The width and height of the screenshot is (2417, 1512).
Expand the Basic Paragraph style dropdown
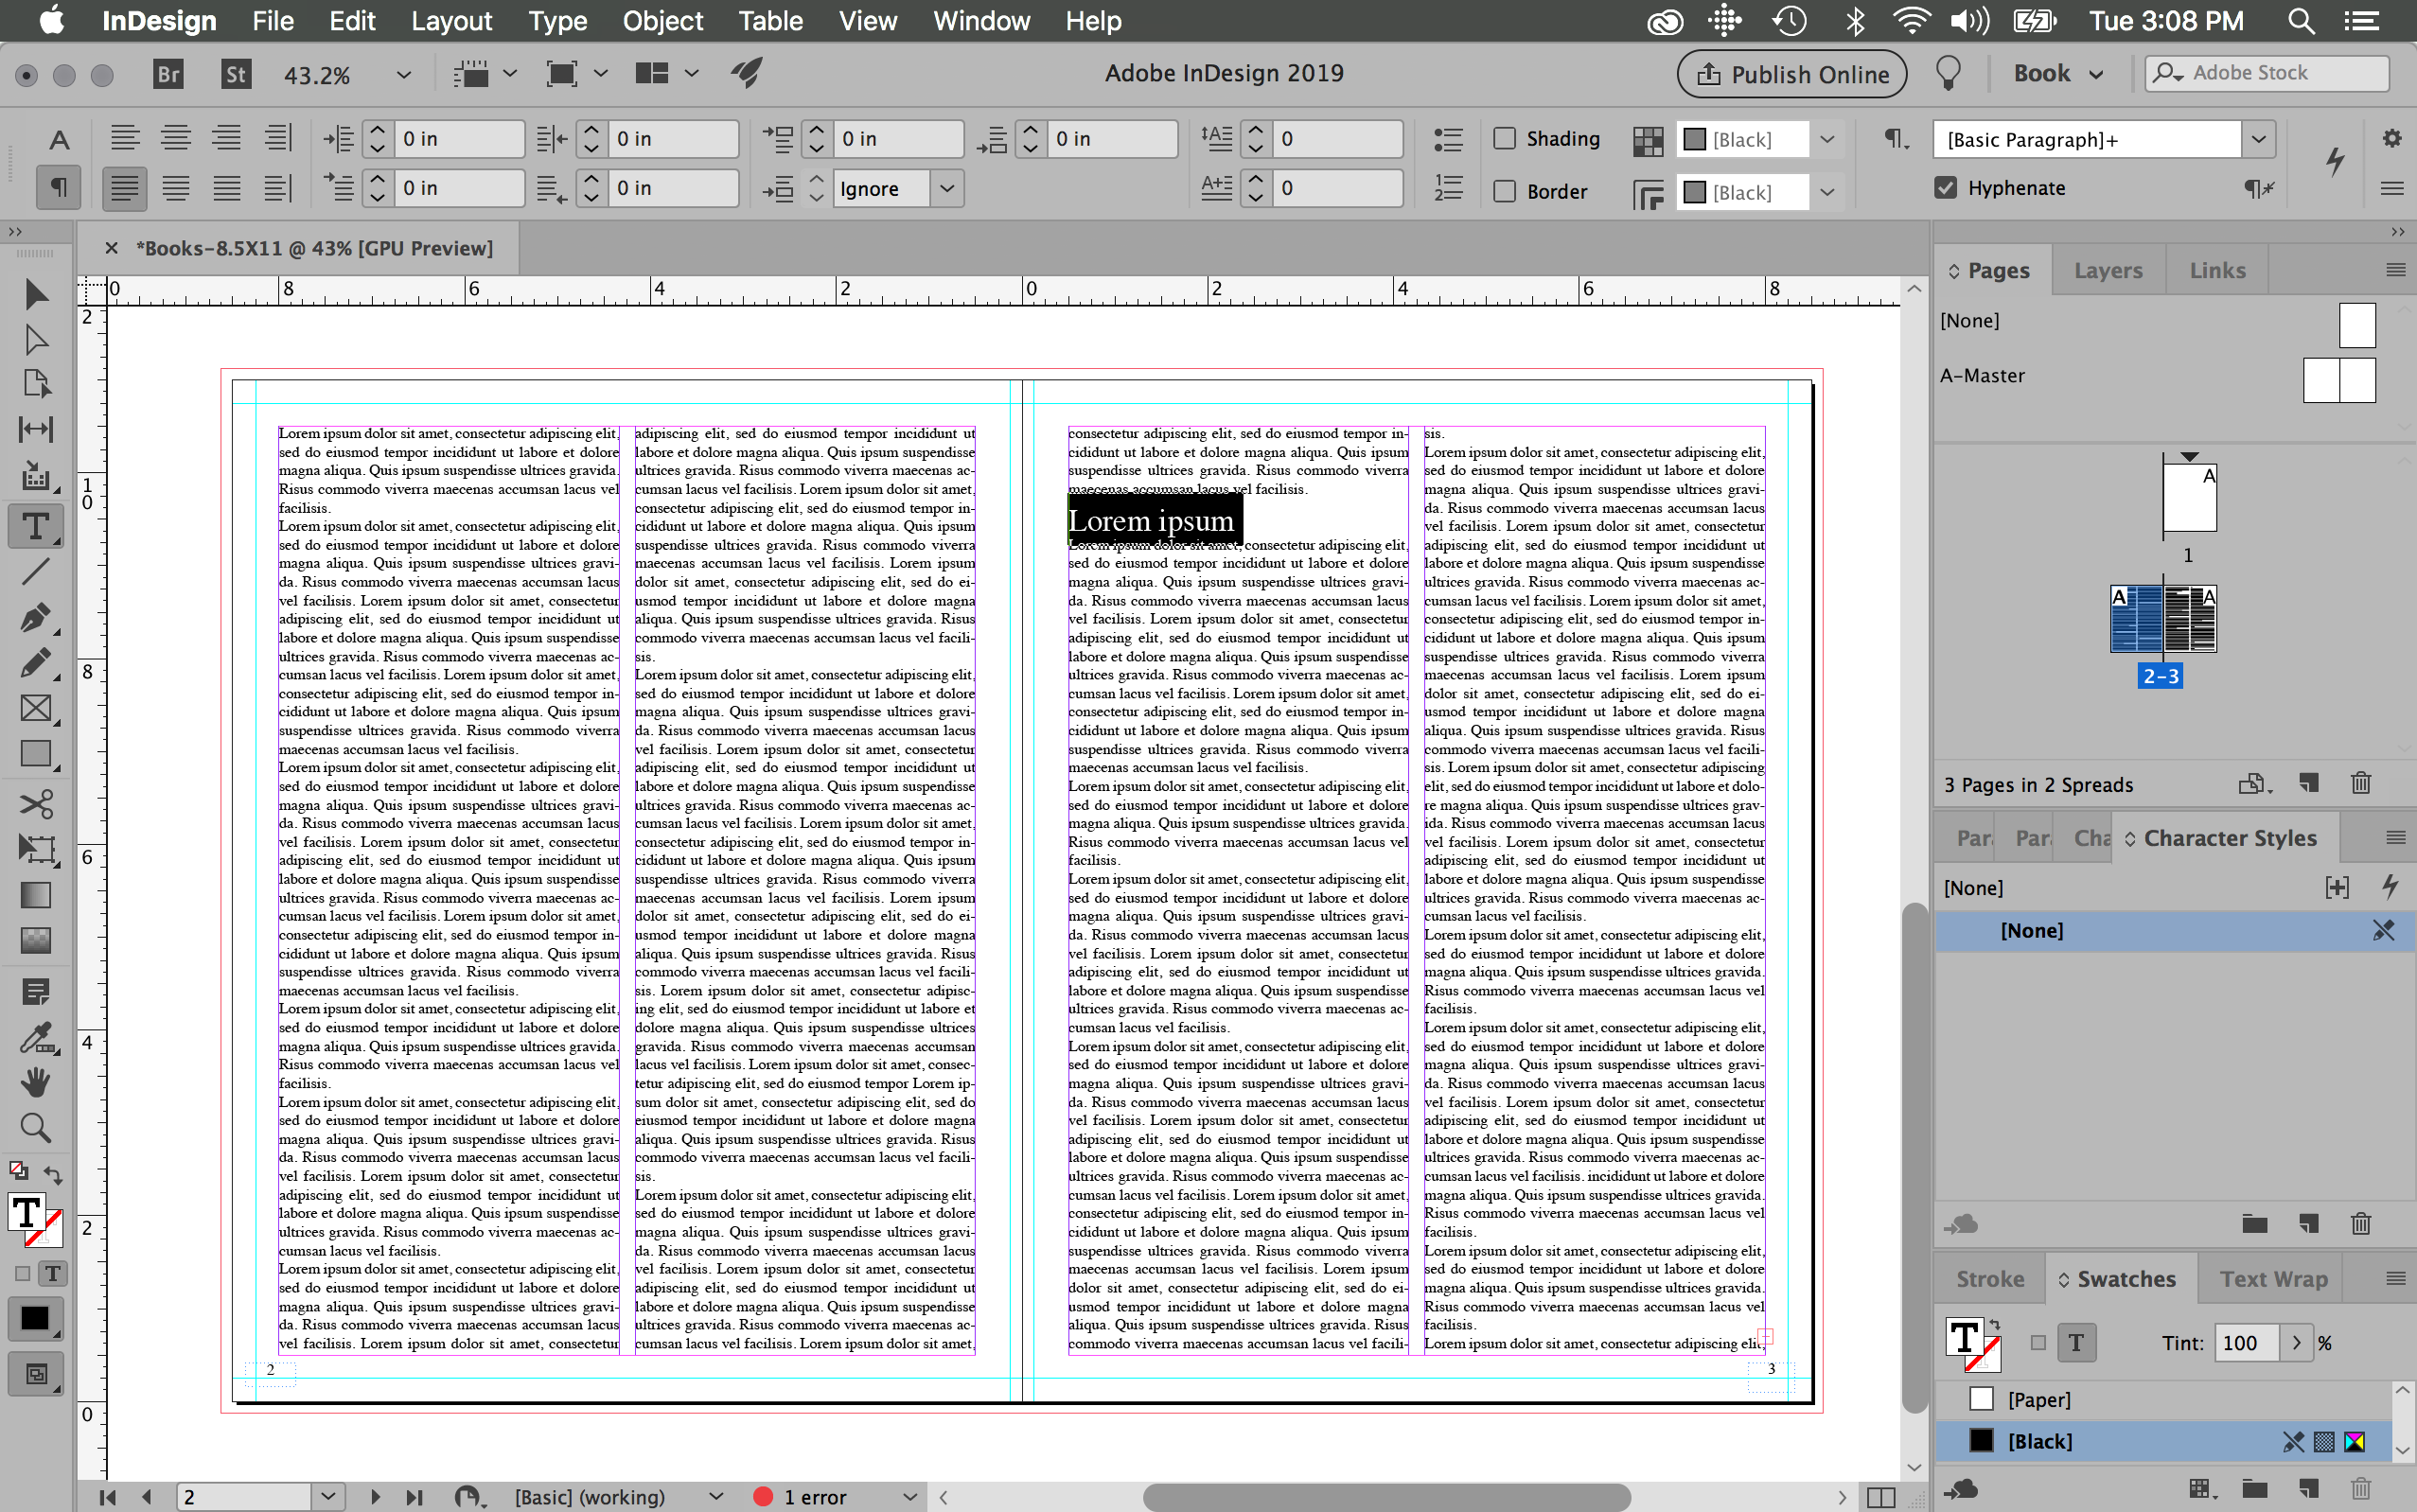pos(2258,139)
